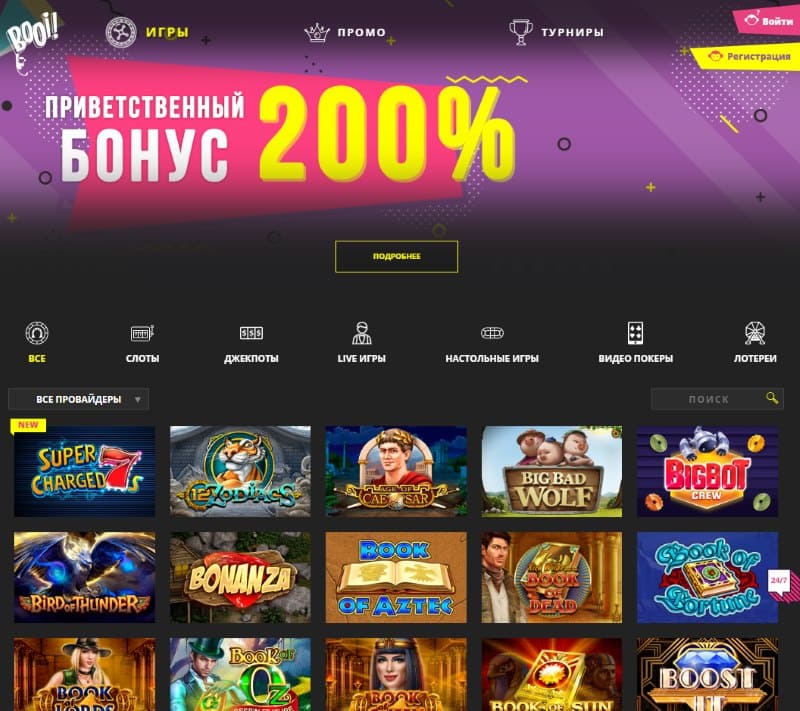Click the trophy icon for Турниры
The width and height of the screenshot is (800, 711).
tap(521, 32)
